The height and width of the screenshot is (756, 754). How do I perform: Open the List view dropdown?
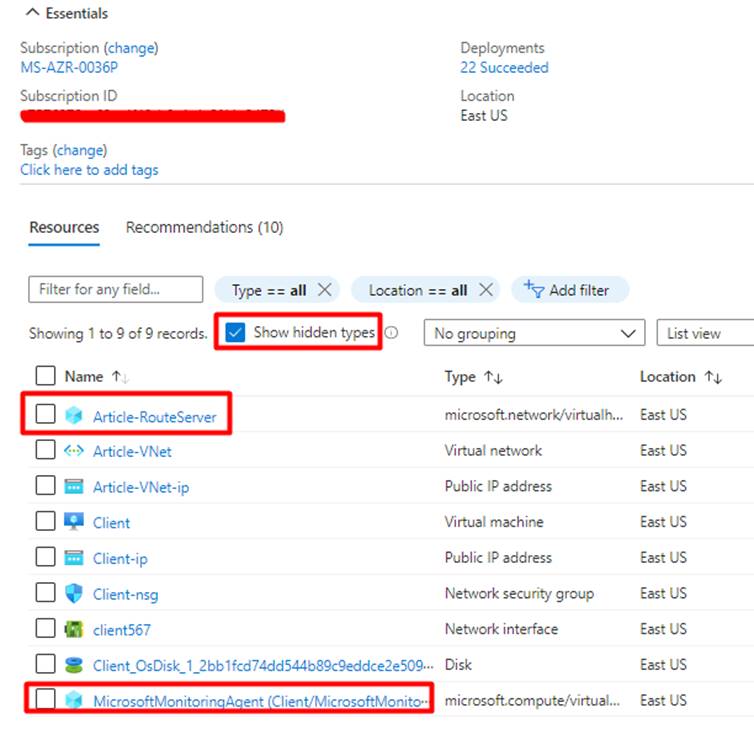click(x=705, y=333)
